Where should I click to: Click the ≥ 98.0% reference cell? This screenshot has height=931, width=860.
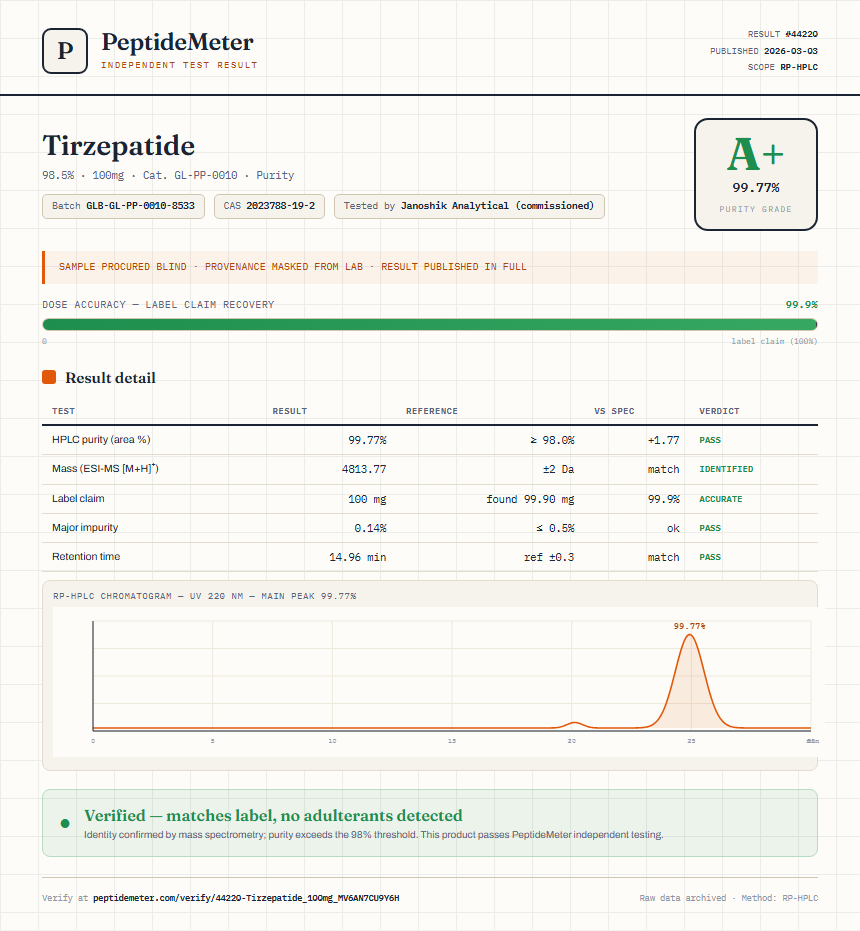click(x=552, y=440)
